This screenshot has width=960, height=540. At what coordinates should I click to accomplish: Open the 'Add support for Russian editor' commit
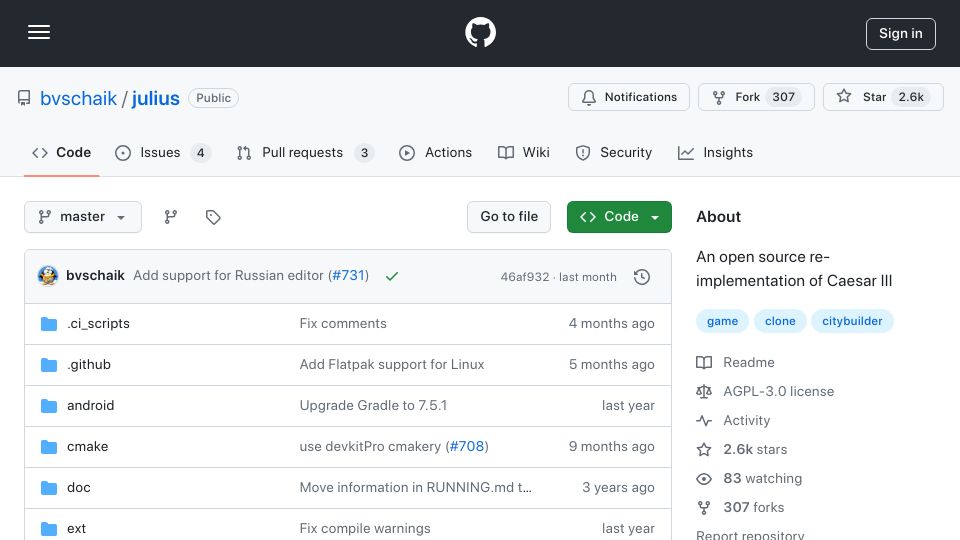(228, 276)
